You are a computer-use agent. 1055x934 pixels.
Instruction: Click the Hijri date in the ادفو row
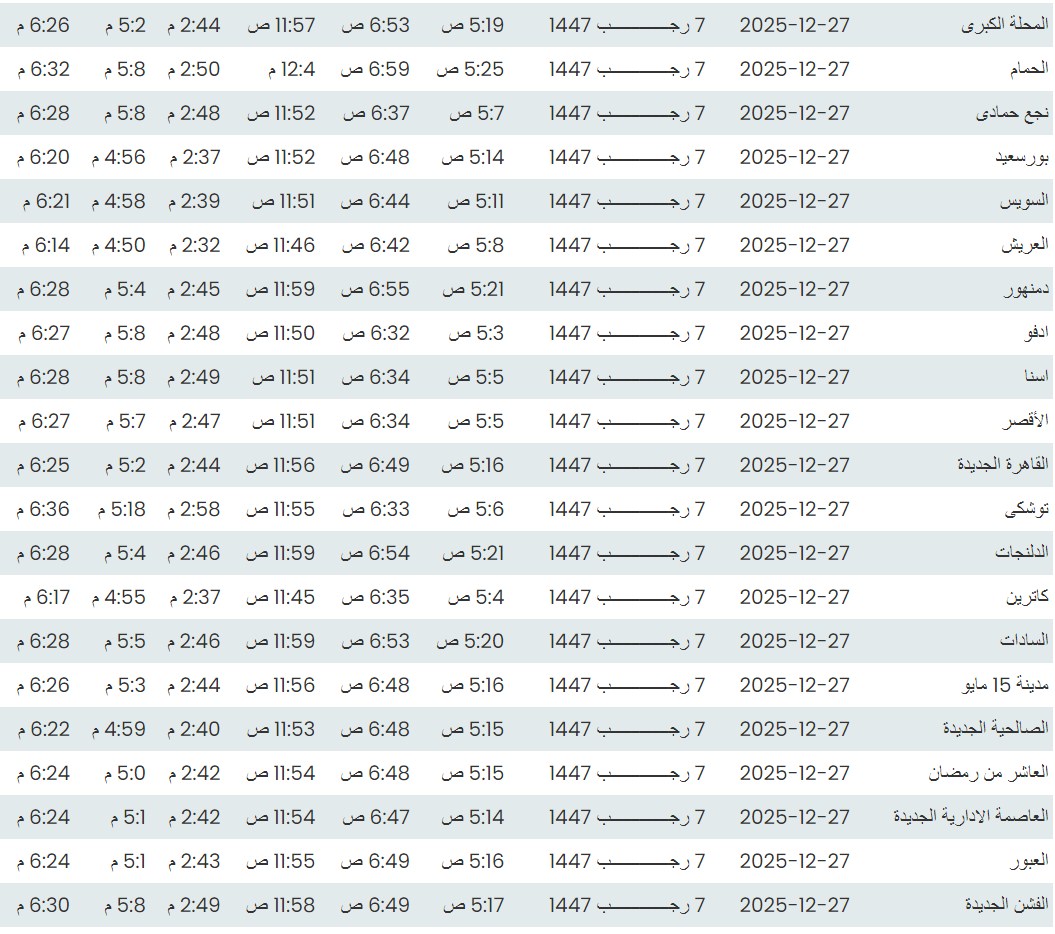(626, 333)
